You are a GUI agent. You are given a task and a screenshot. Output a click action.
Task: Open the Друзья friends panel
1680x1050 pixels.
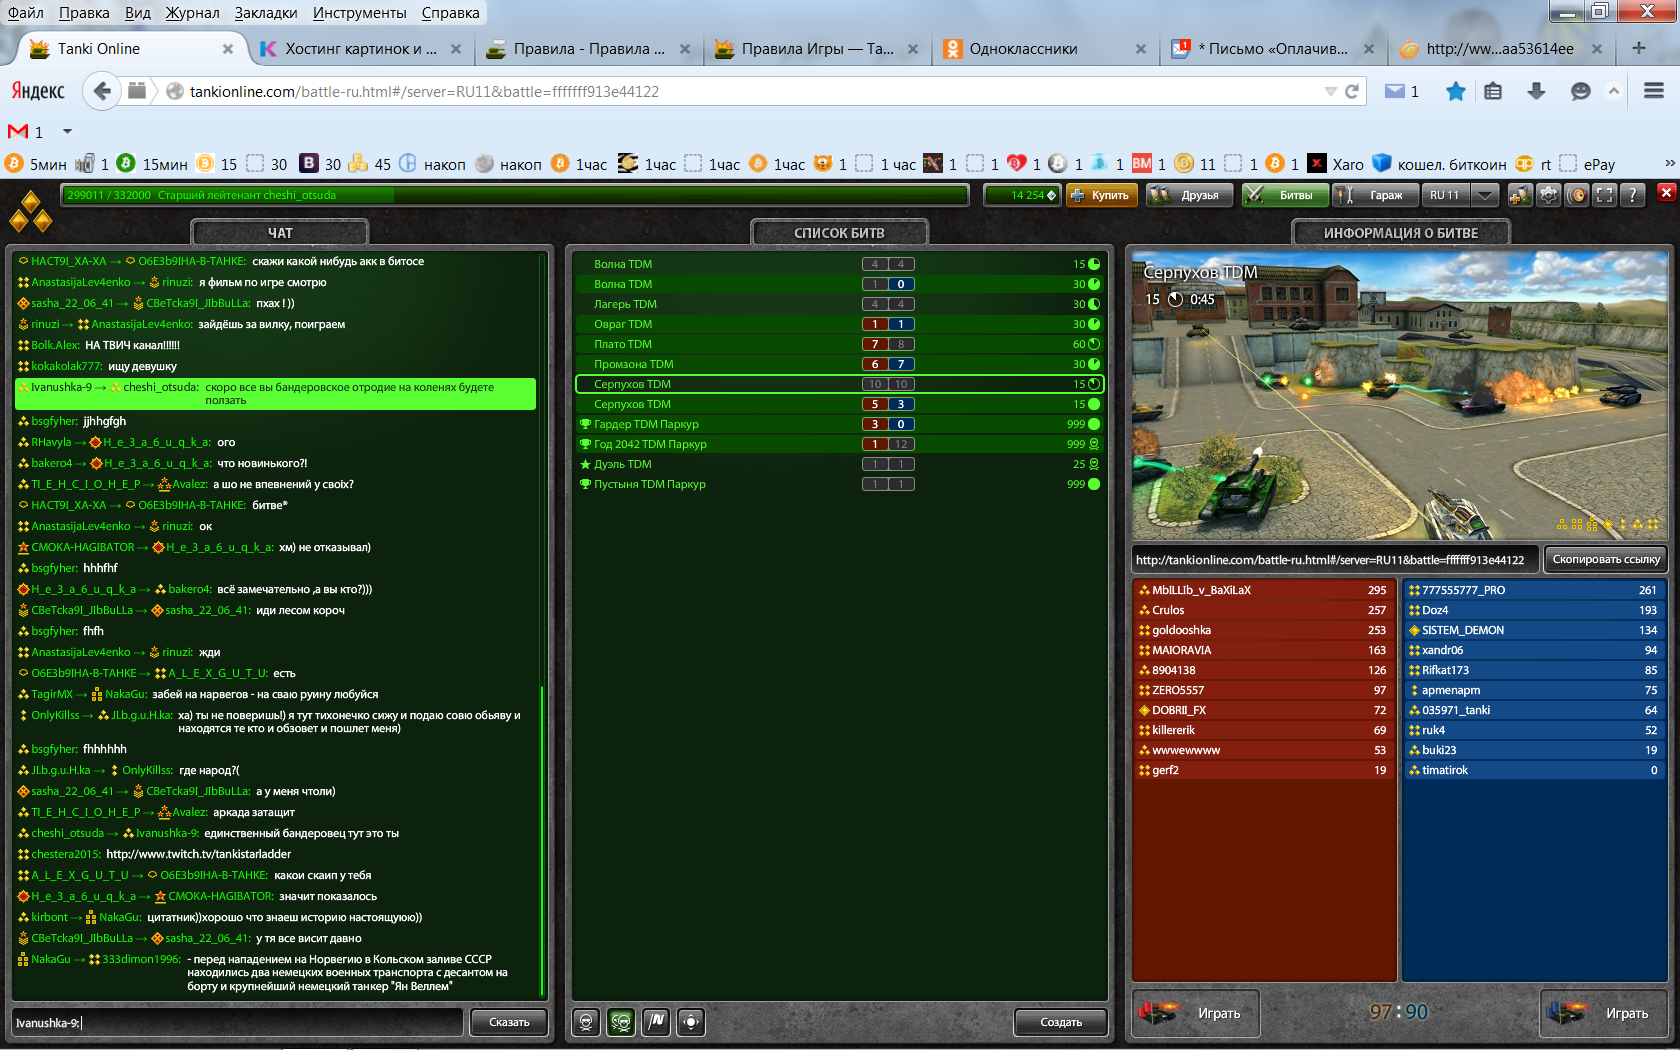point(1189,195)
